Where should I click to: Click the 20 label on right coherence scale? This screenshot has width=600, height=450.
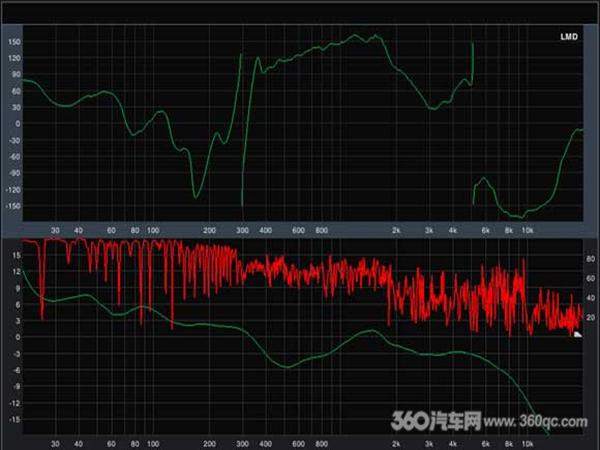591,317
